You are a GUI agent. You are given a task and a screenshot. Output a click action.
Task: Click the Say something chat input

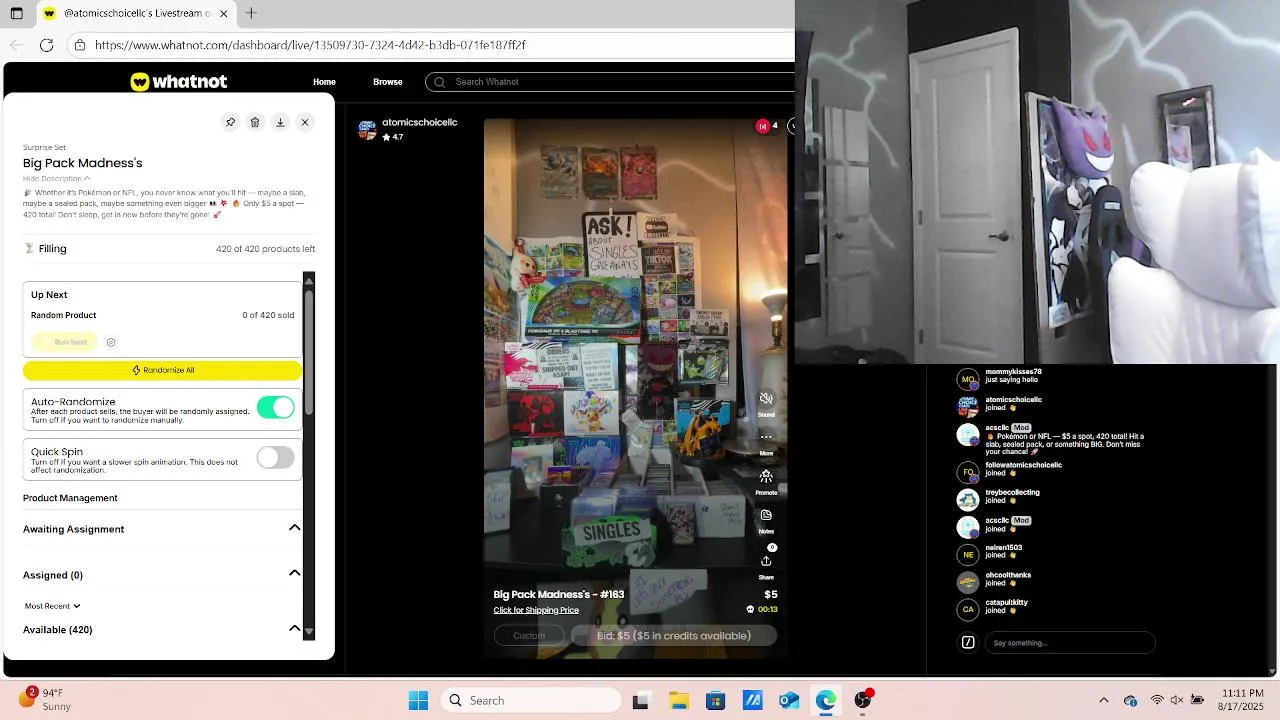1070,643
